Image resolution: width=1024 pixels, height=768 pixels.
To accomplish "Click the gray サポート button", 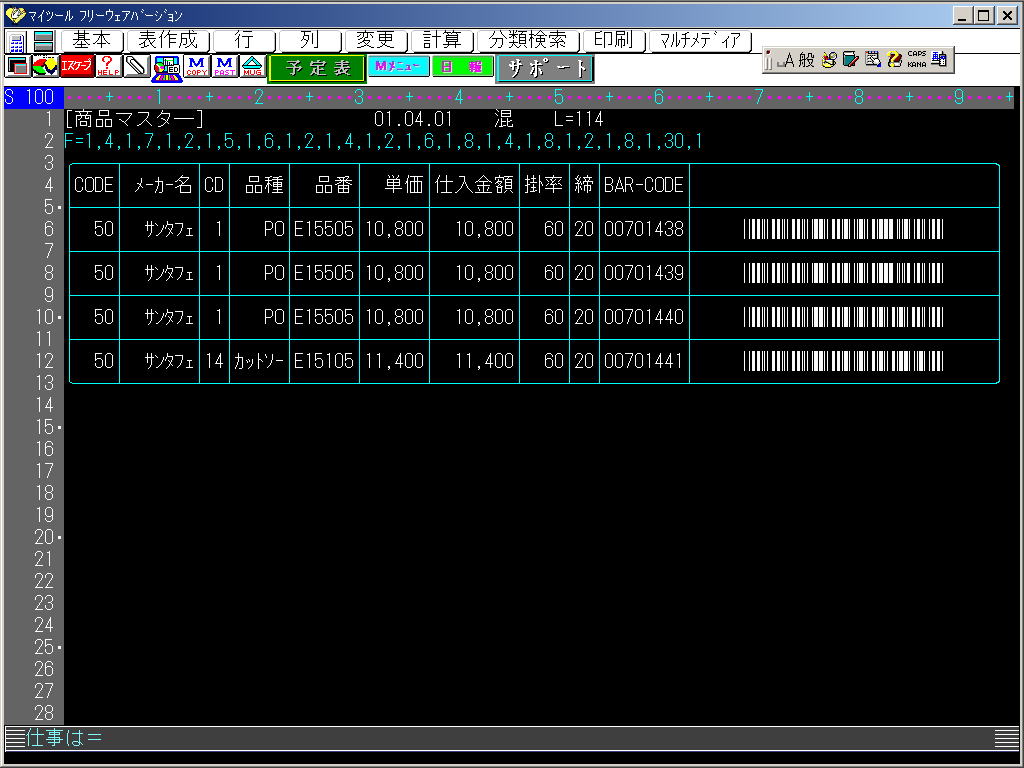I will tap(545, 69).
